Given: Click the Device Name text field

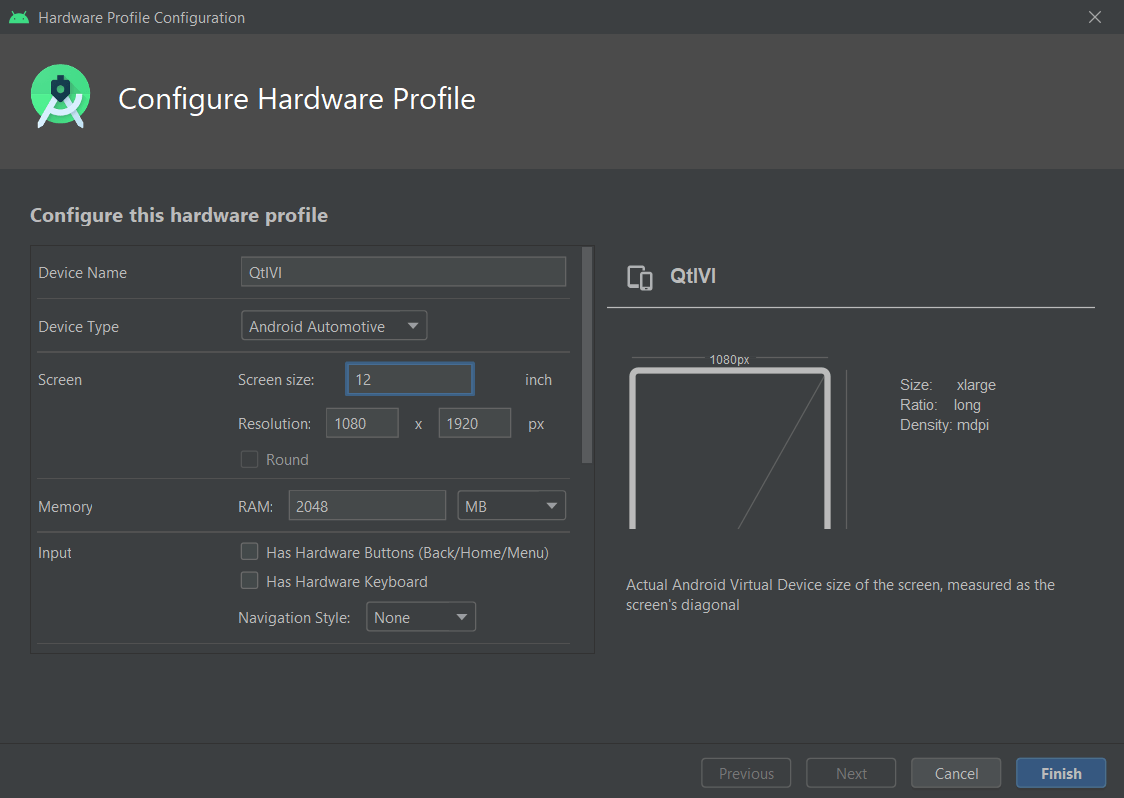Looking at the screenshot, I should pos(403,272).
